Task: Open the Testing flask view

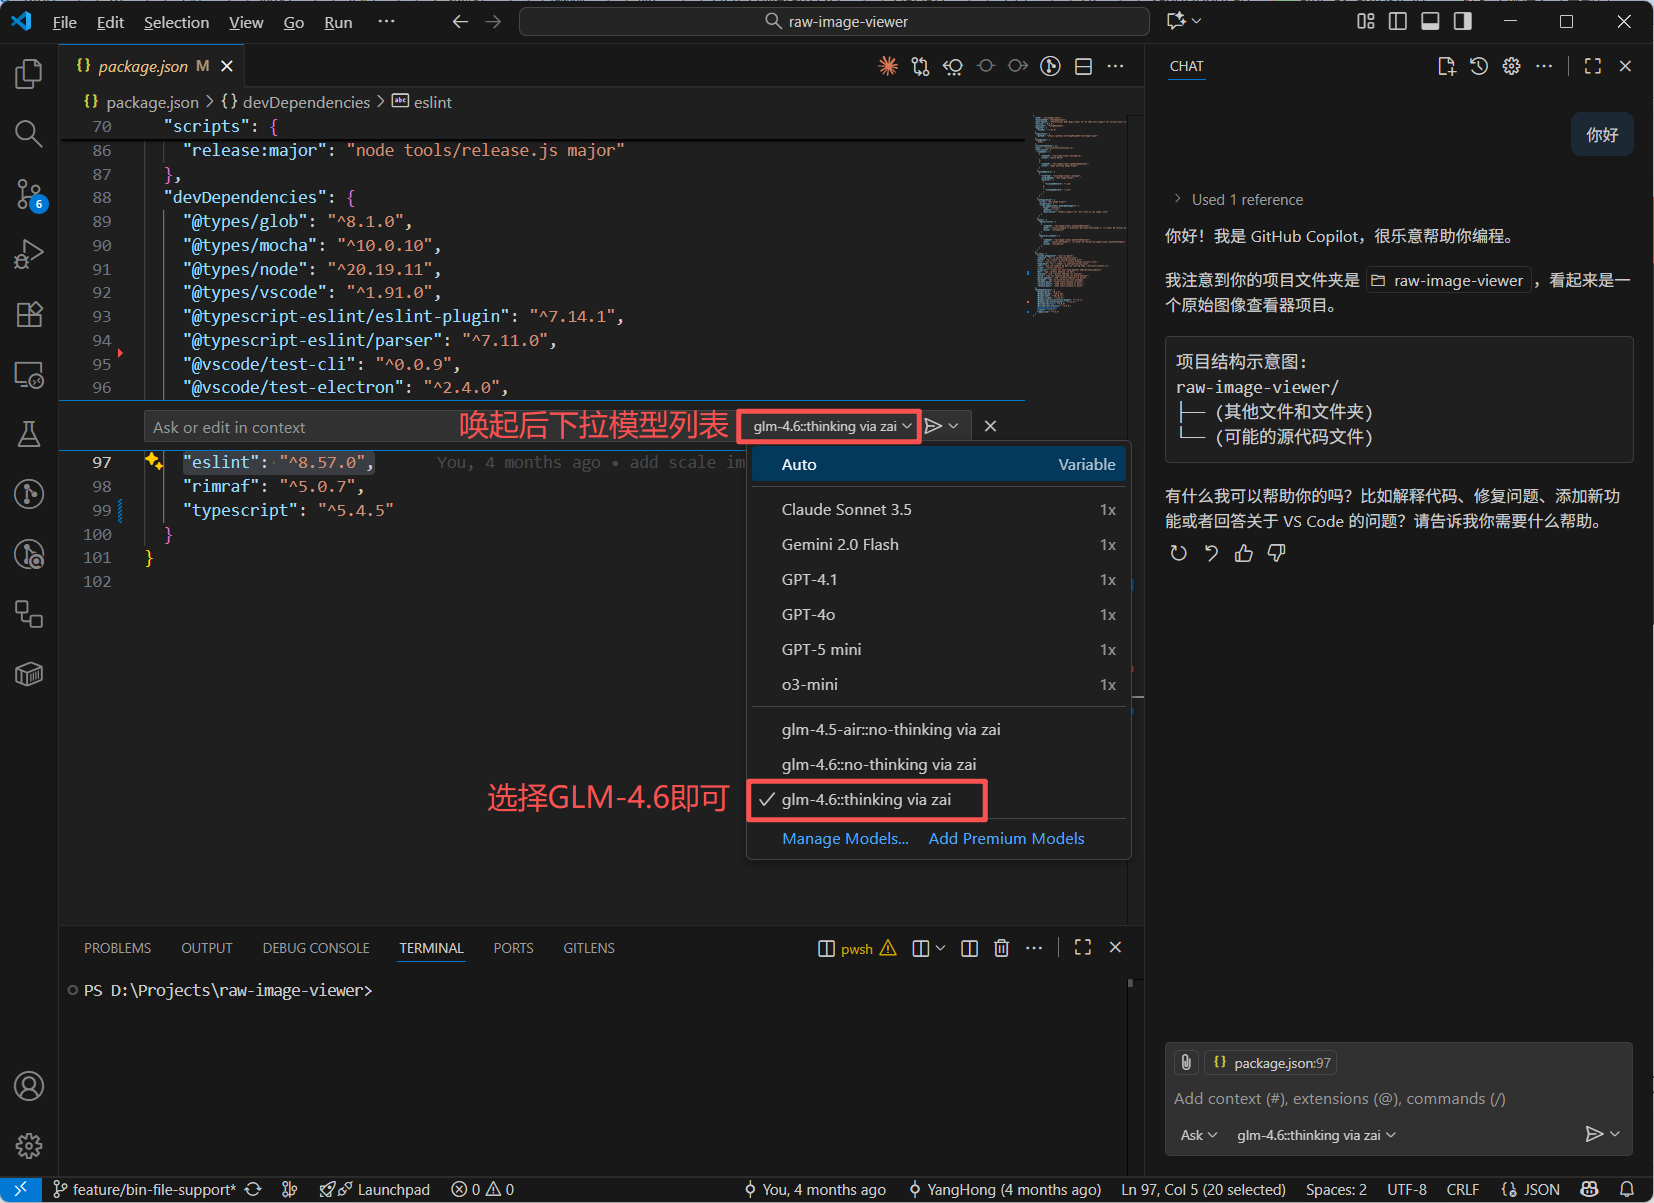Action: pyautogui.click(x=29, y=433)
